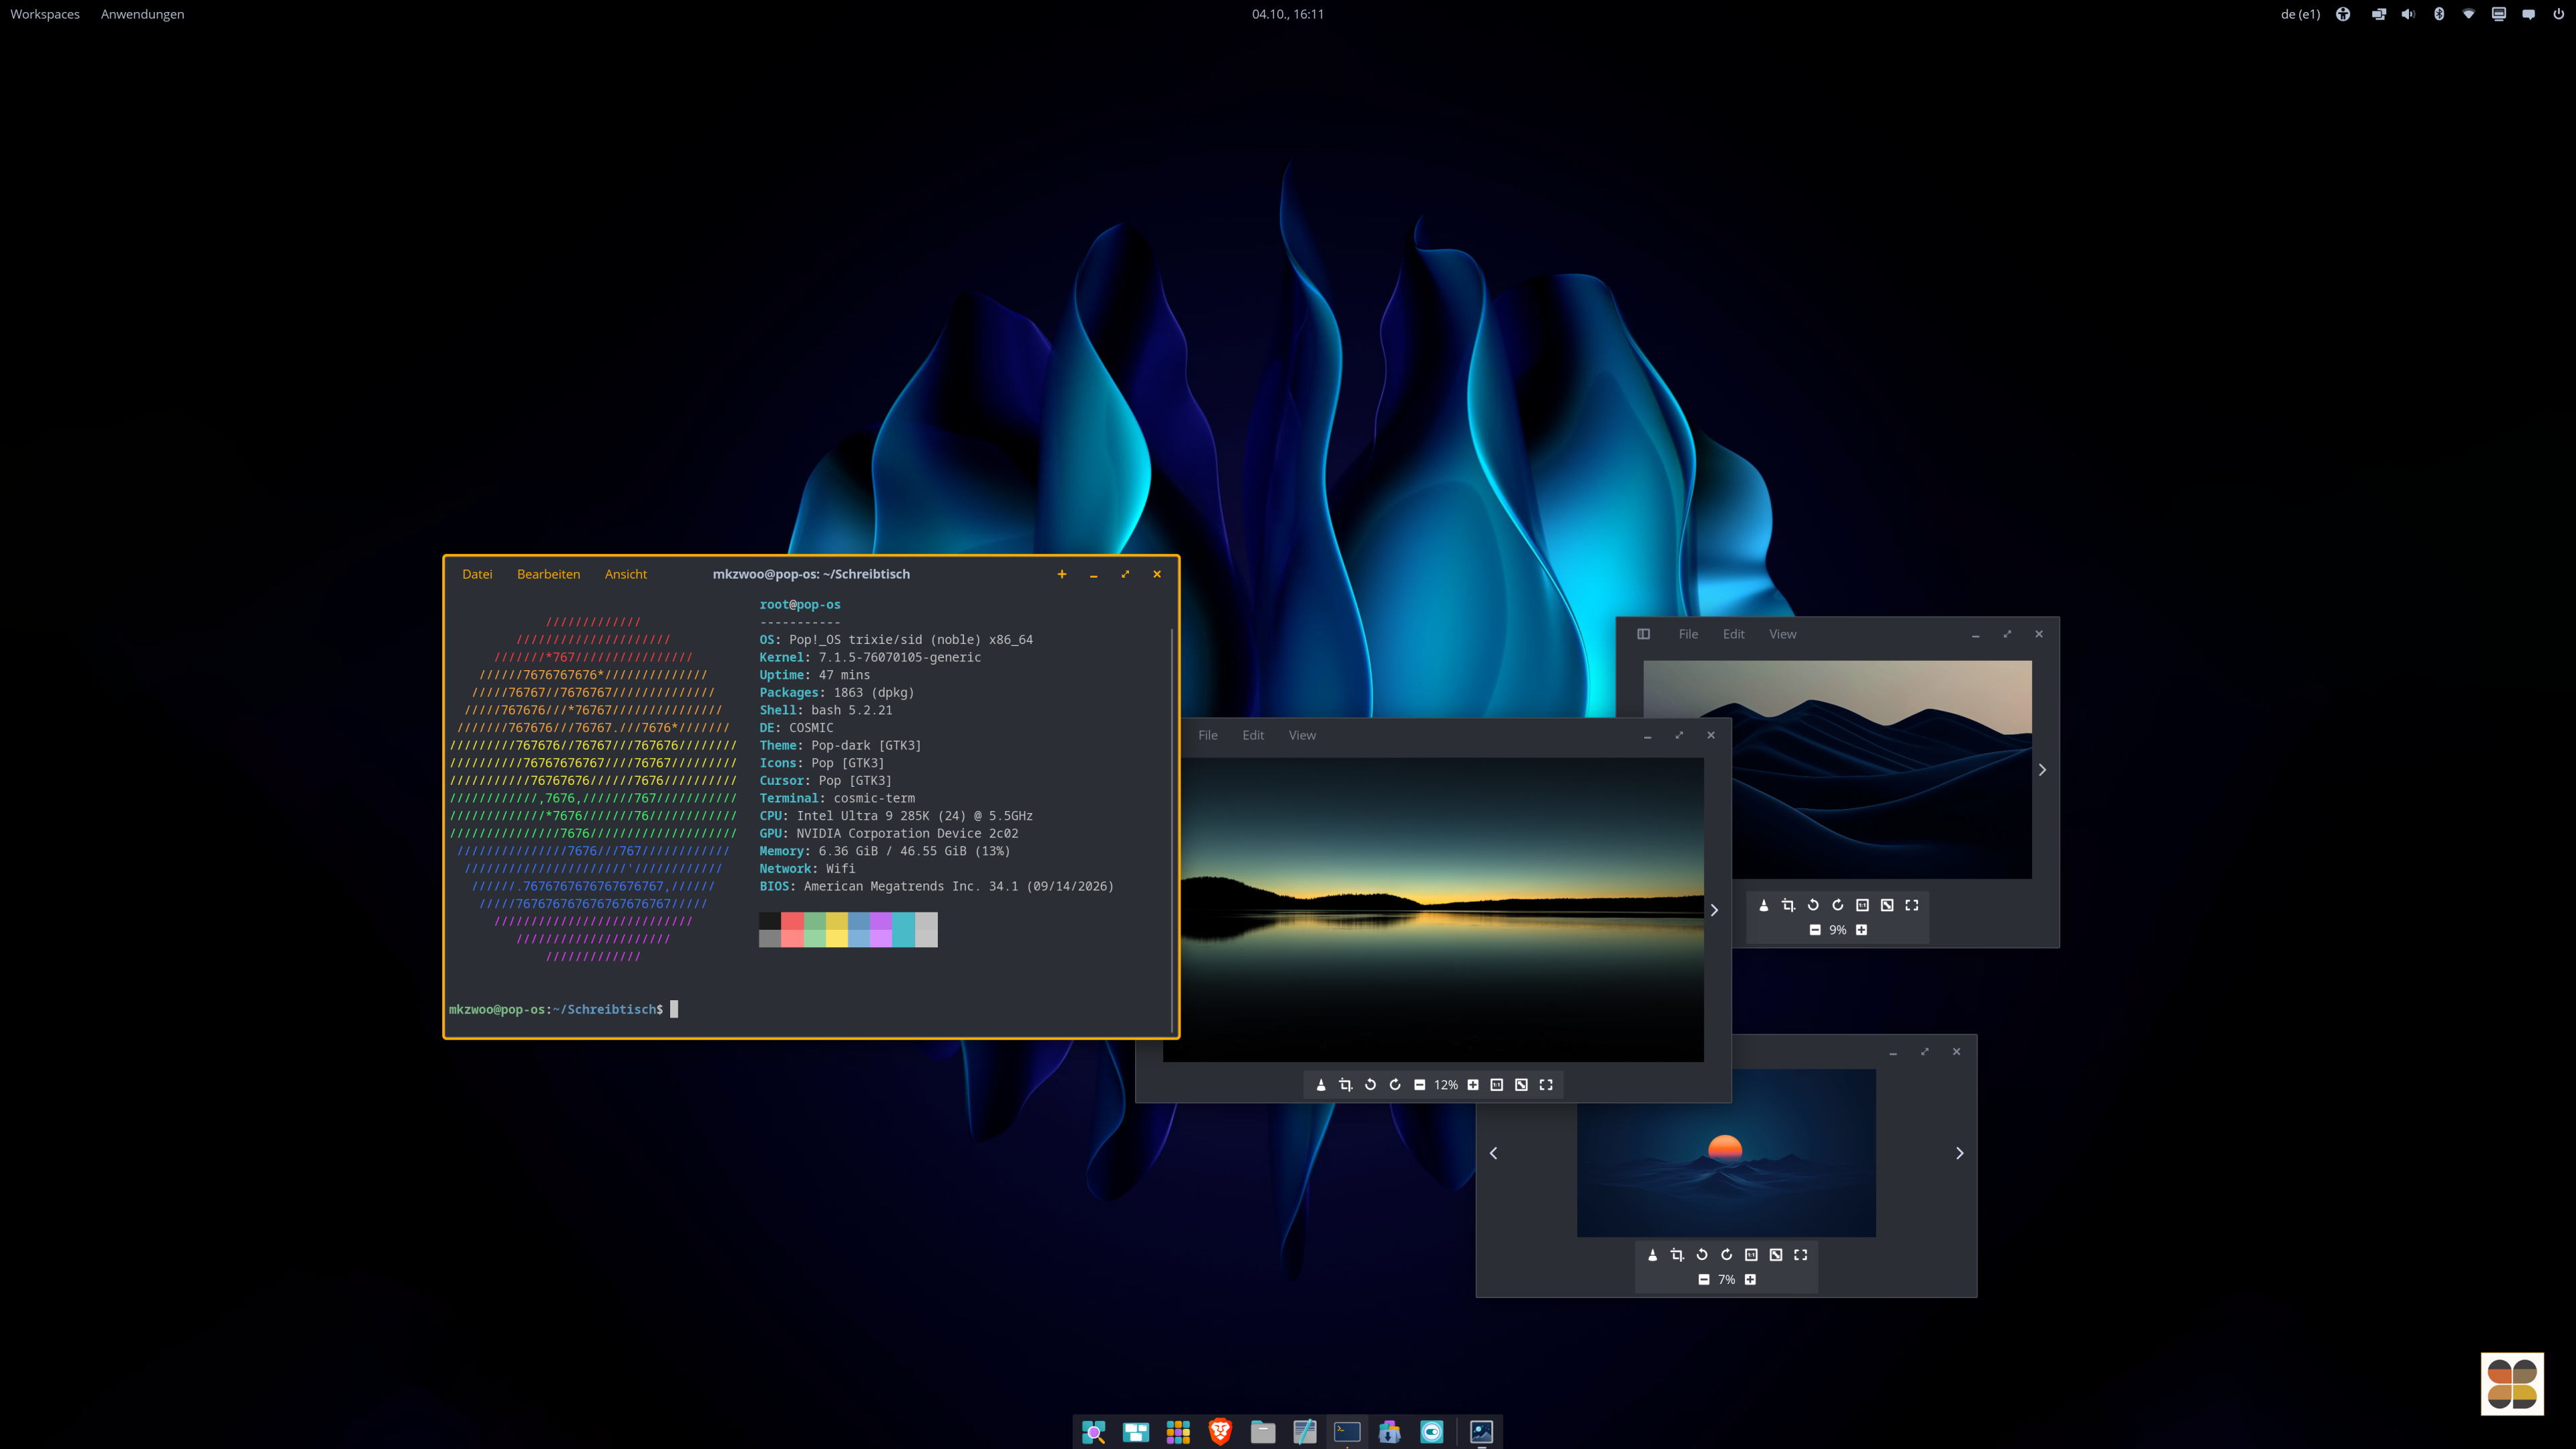This screenshot has height=1449, width=2576.
Task: Launch Brave browser from the dock
Action: (x=1220, y=1432)
